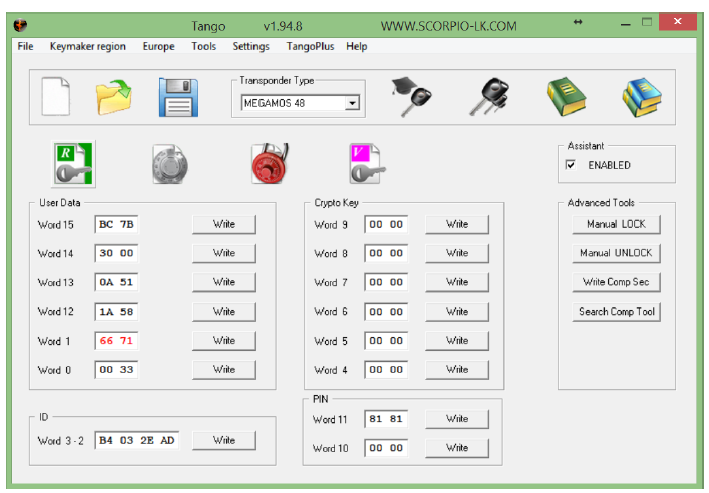Viewport: 709px width, 493px height.
Task: Click the blank new file icon
Action: (56, 96)
